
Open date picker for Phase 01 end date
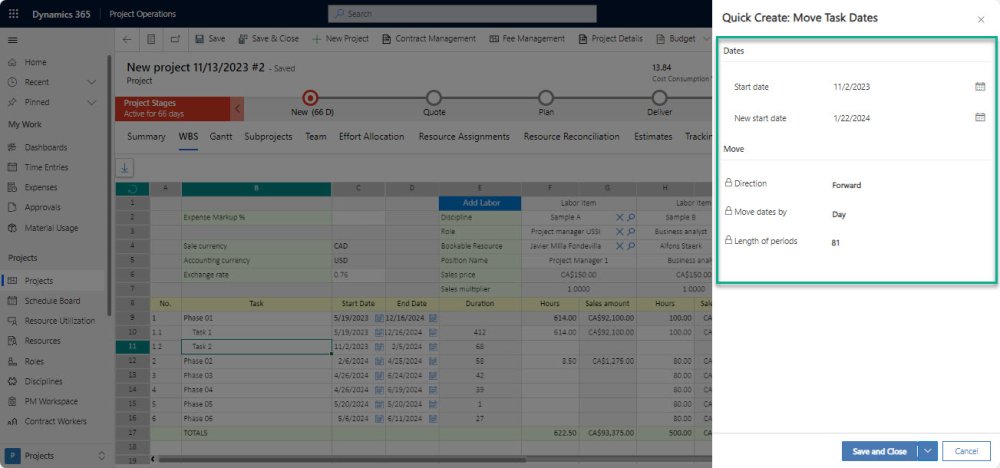(433, 318)
